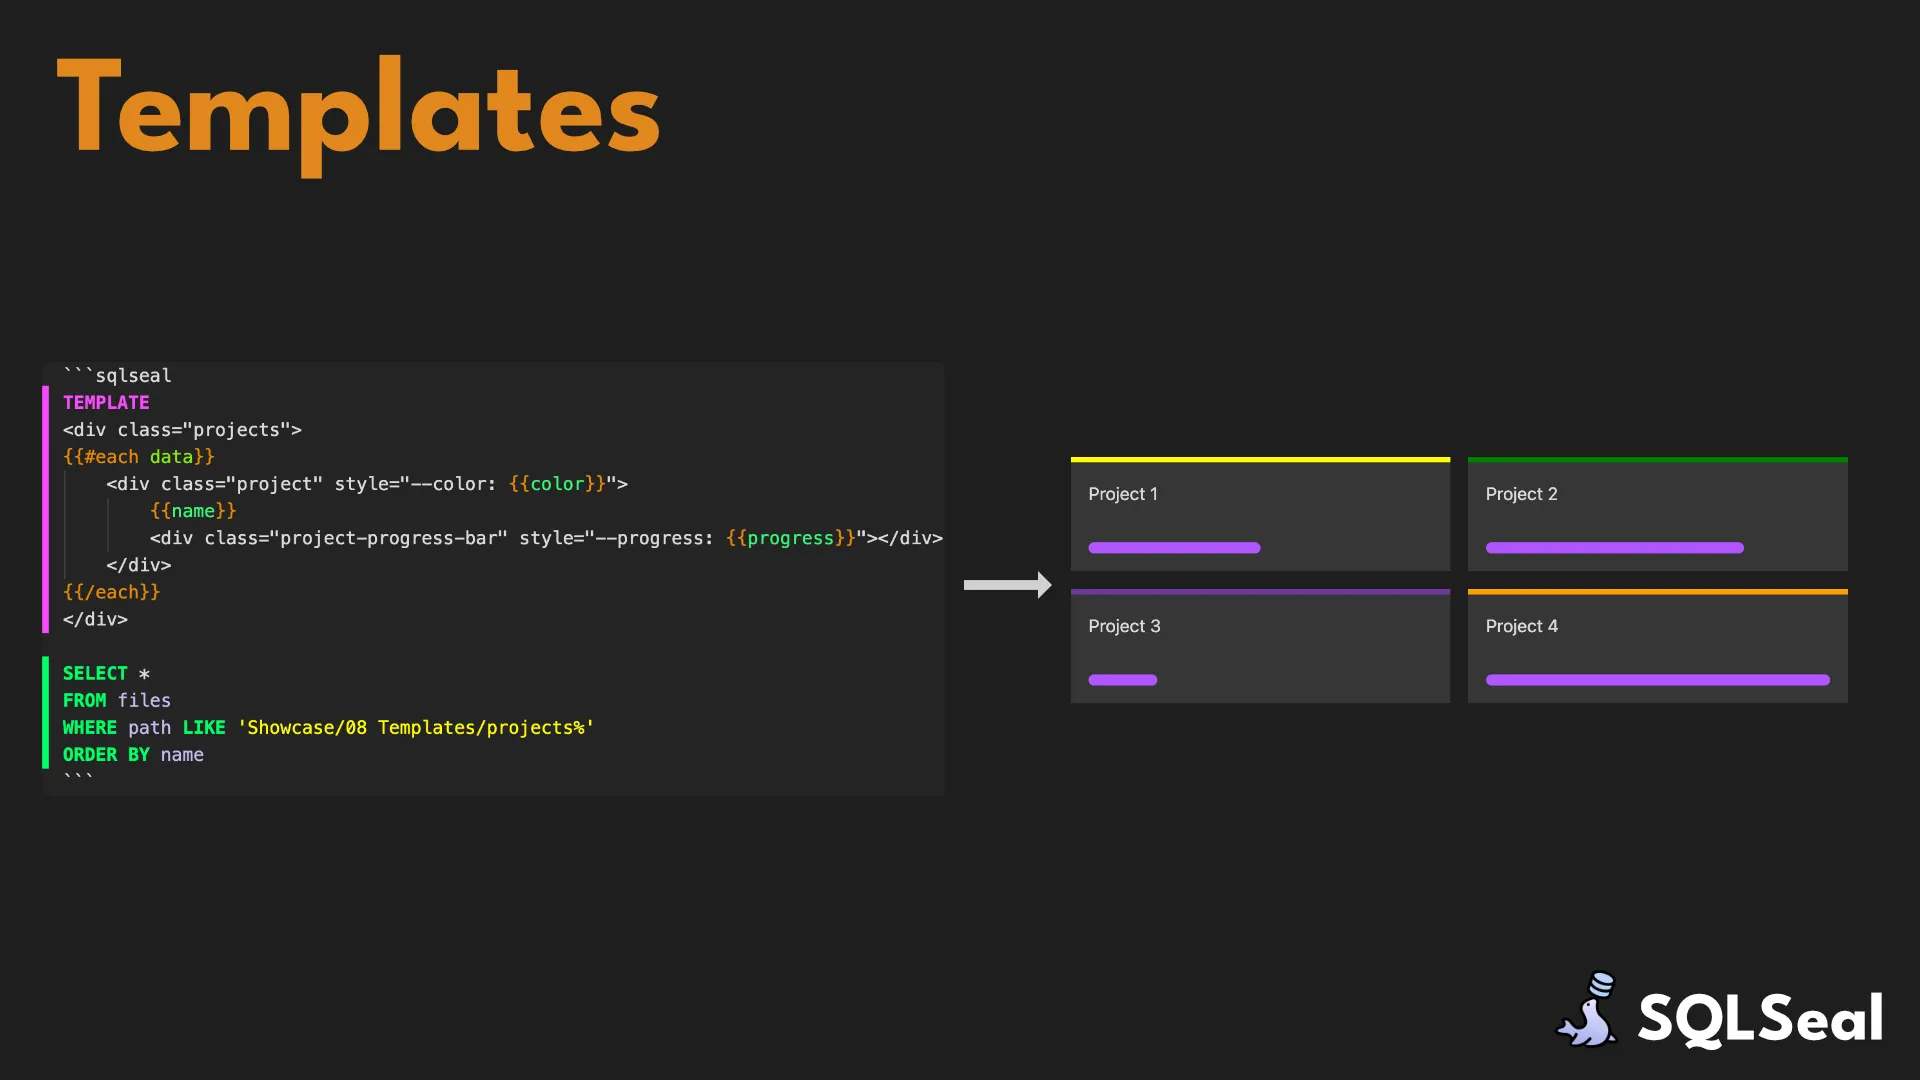Viewport: 1920px width, 1080px height.
Task: Click the Templates heading text
Action: [358, 110]
